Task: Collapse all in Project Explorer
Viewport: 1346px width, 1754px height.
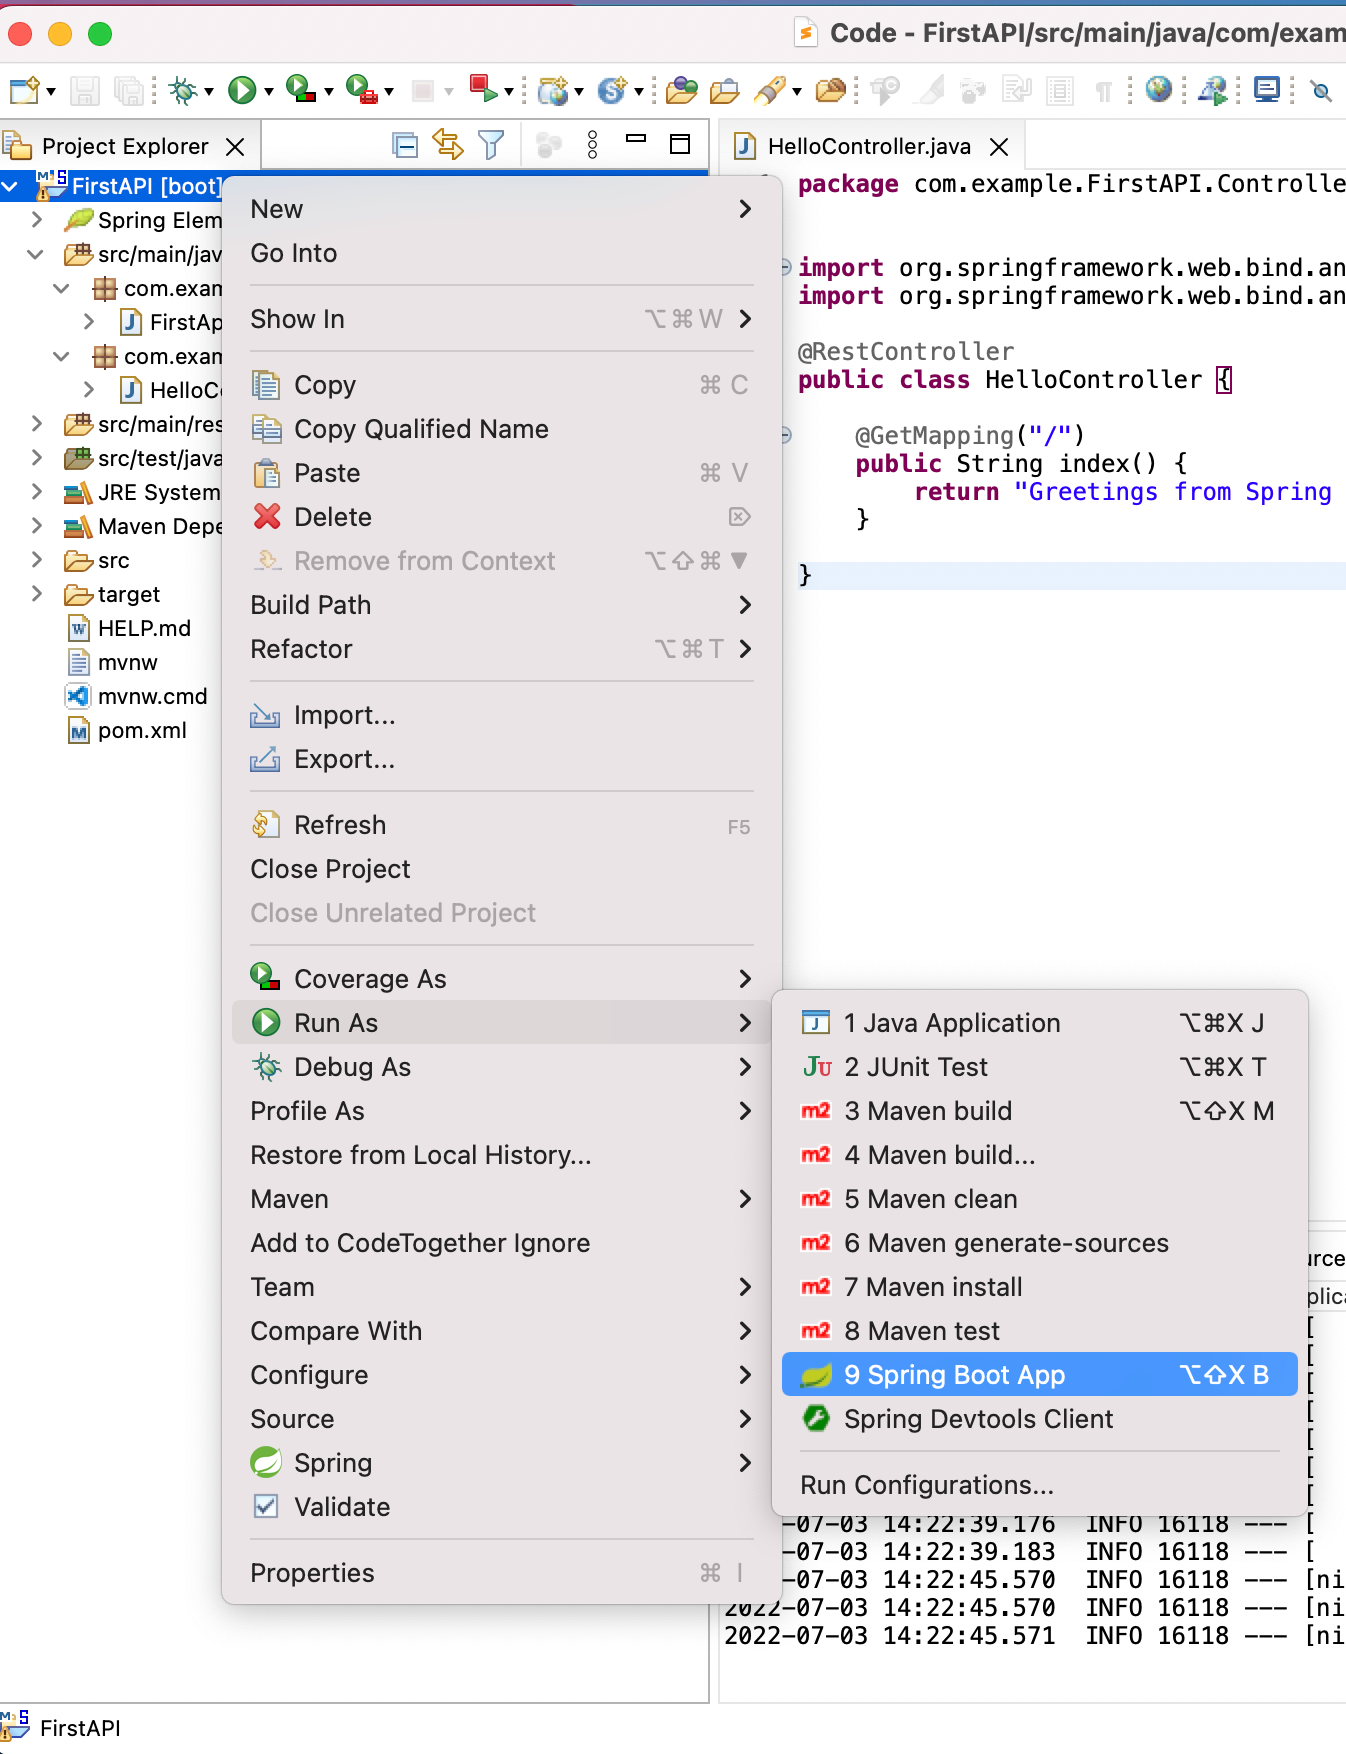Action: coord(405,146)
